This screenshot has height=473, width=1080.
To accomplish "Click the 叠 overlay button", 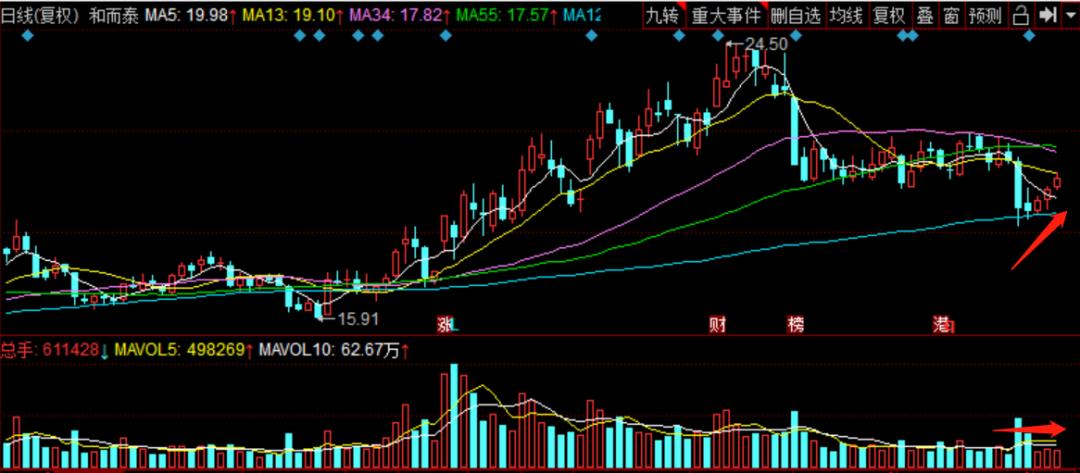I will pos(924,15).
